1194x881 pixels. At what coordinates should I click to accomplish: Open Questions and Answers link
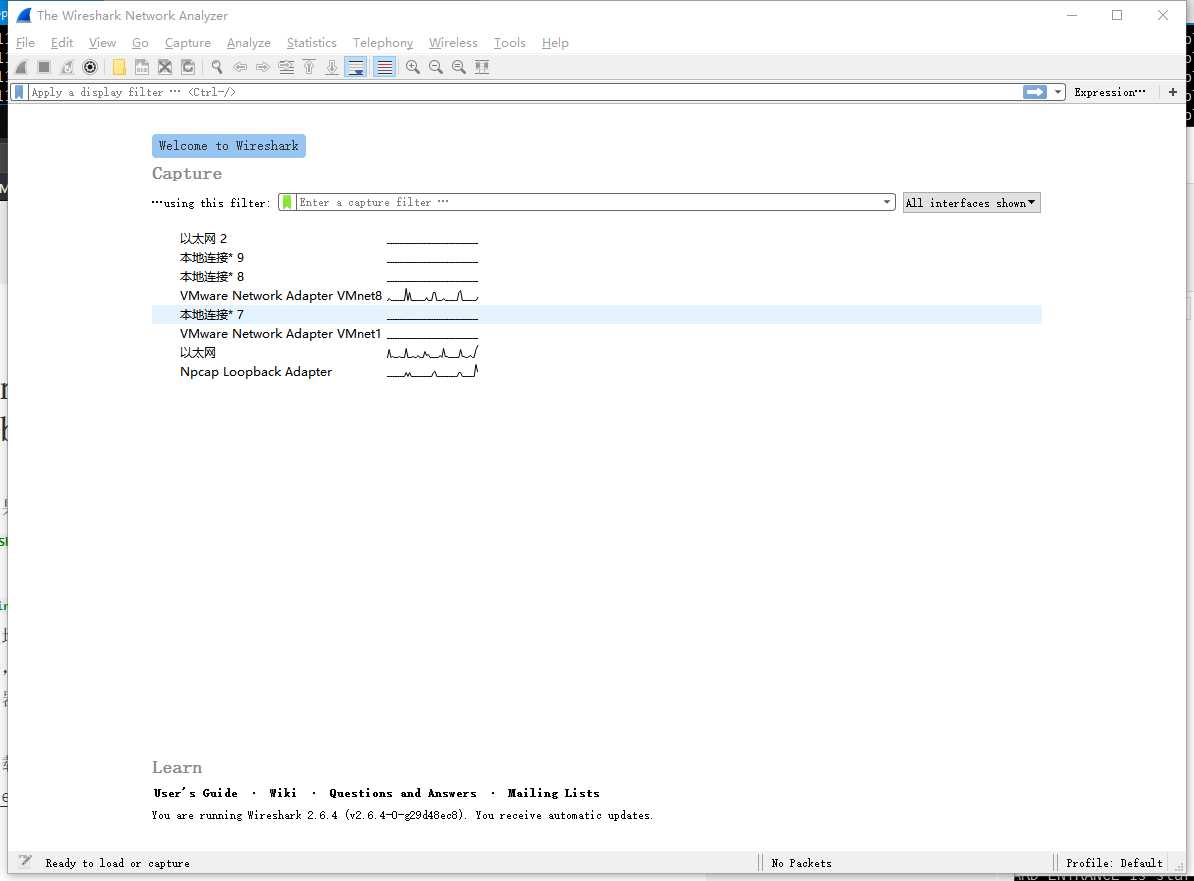tap(403, 793)
